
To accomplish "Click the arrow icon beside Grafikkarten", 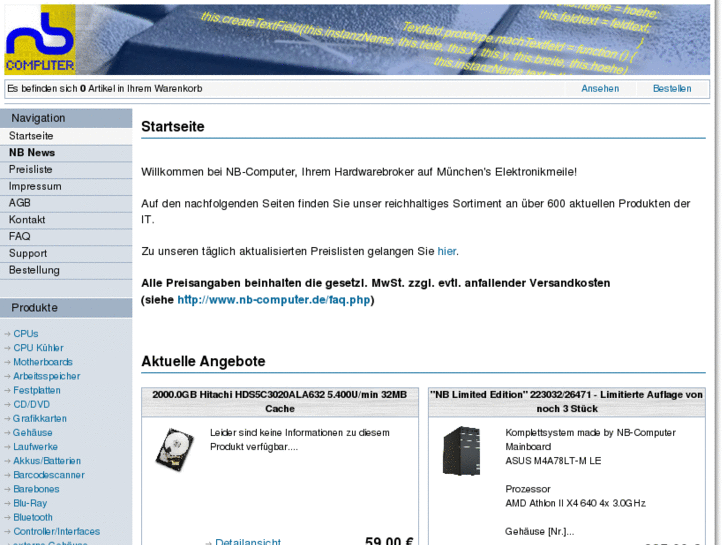I will [x=7, y=419].
